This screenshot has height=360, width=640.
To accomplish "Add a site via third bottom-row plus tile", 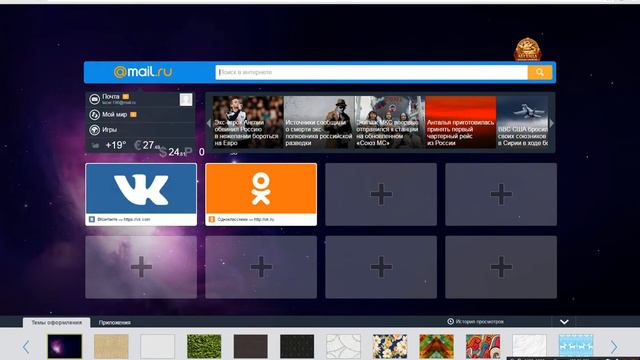I will [x=381, y=267].
